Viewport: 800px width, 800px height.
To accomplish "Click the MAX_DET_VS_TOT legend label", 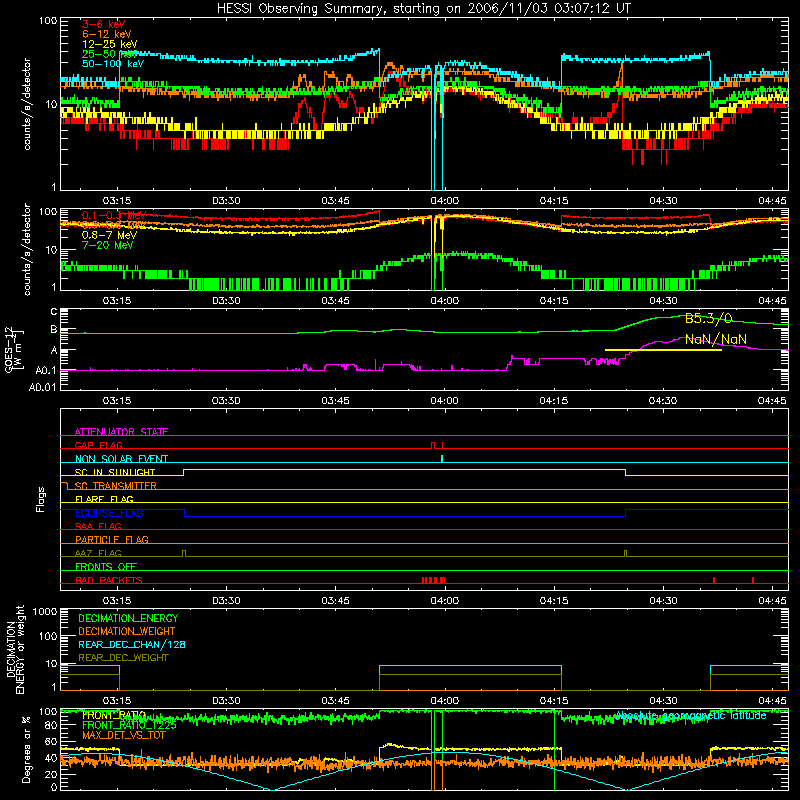I will click(x=123, y=735).
